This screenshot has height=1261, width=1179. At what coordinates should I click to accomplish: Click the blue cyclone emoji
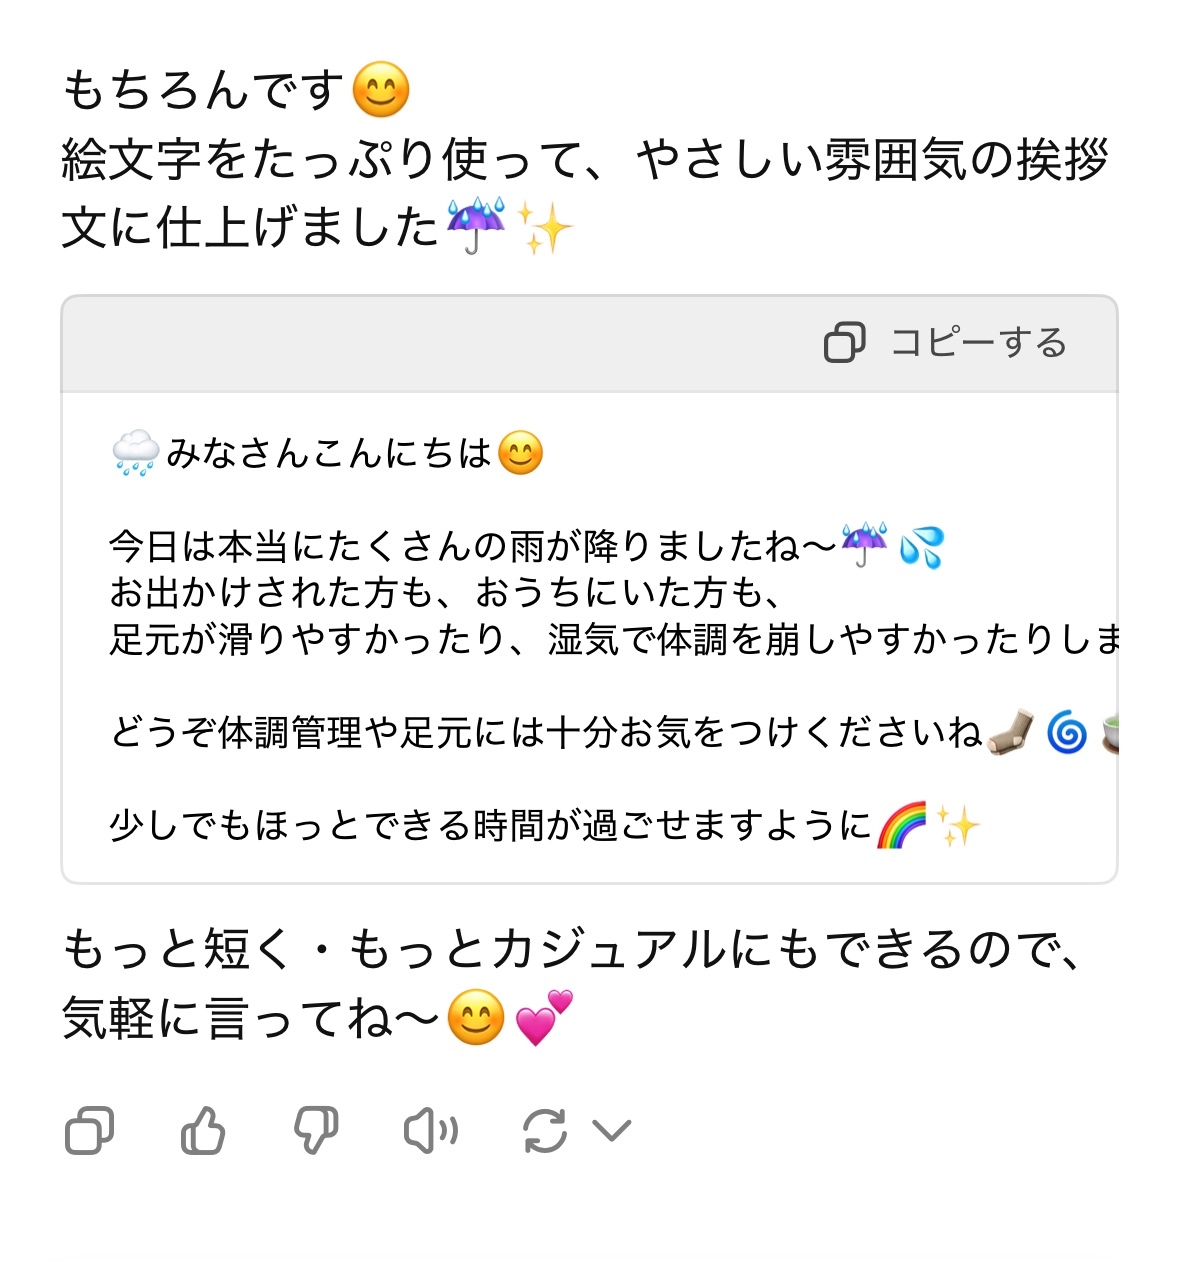tap(1066, 733)
